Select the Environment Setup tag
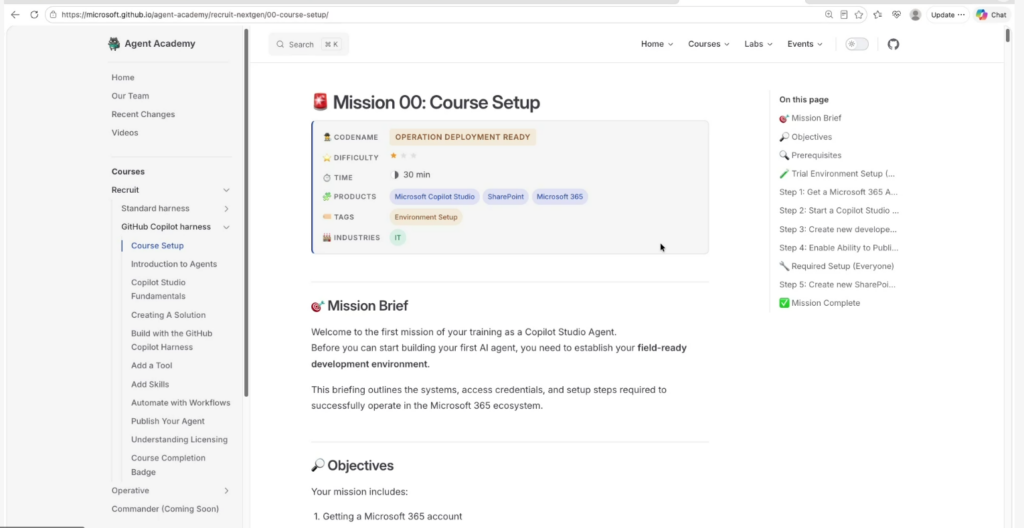The height and width of the screenshot is (528, 1024). (426, 217)
